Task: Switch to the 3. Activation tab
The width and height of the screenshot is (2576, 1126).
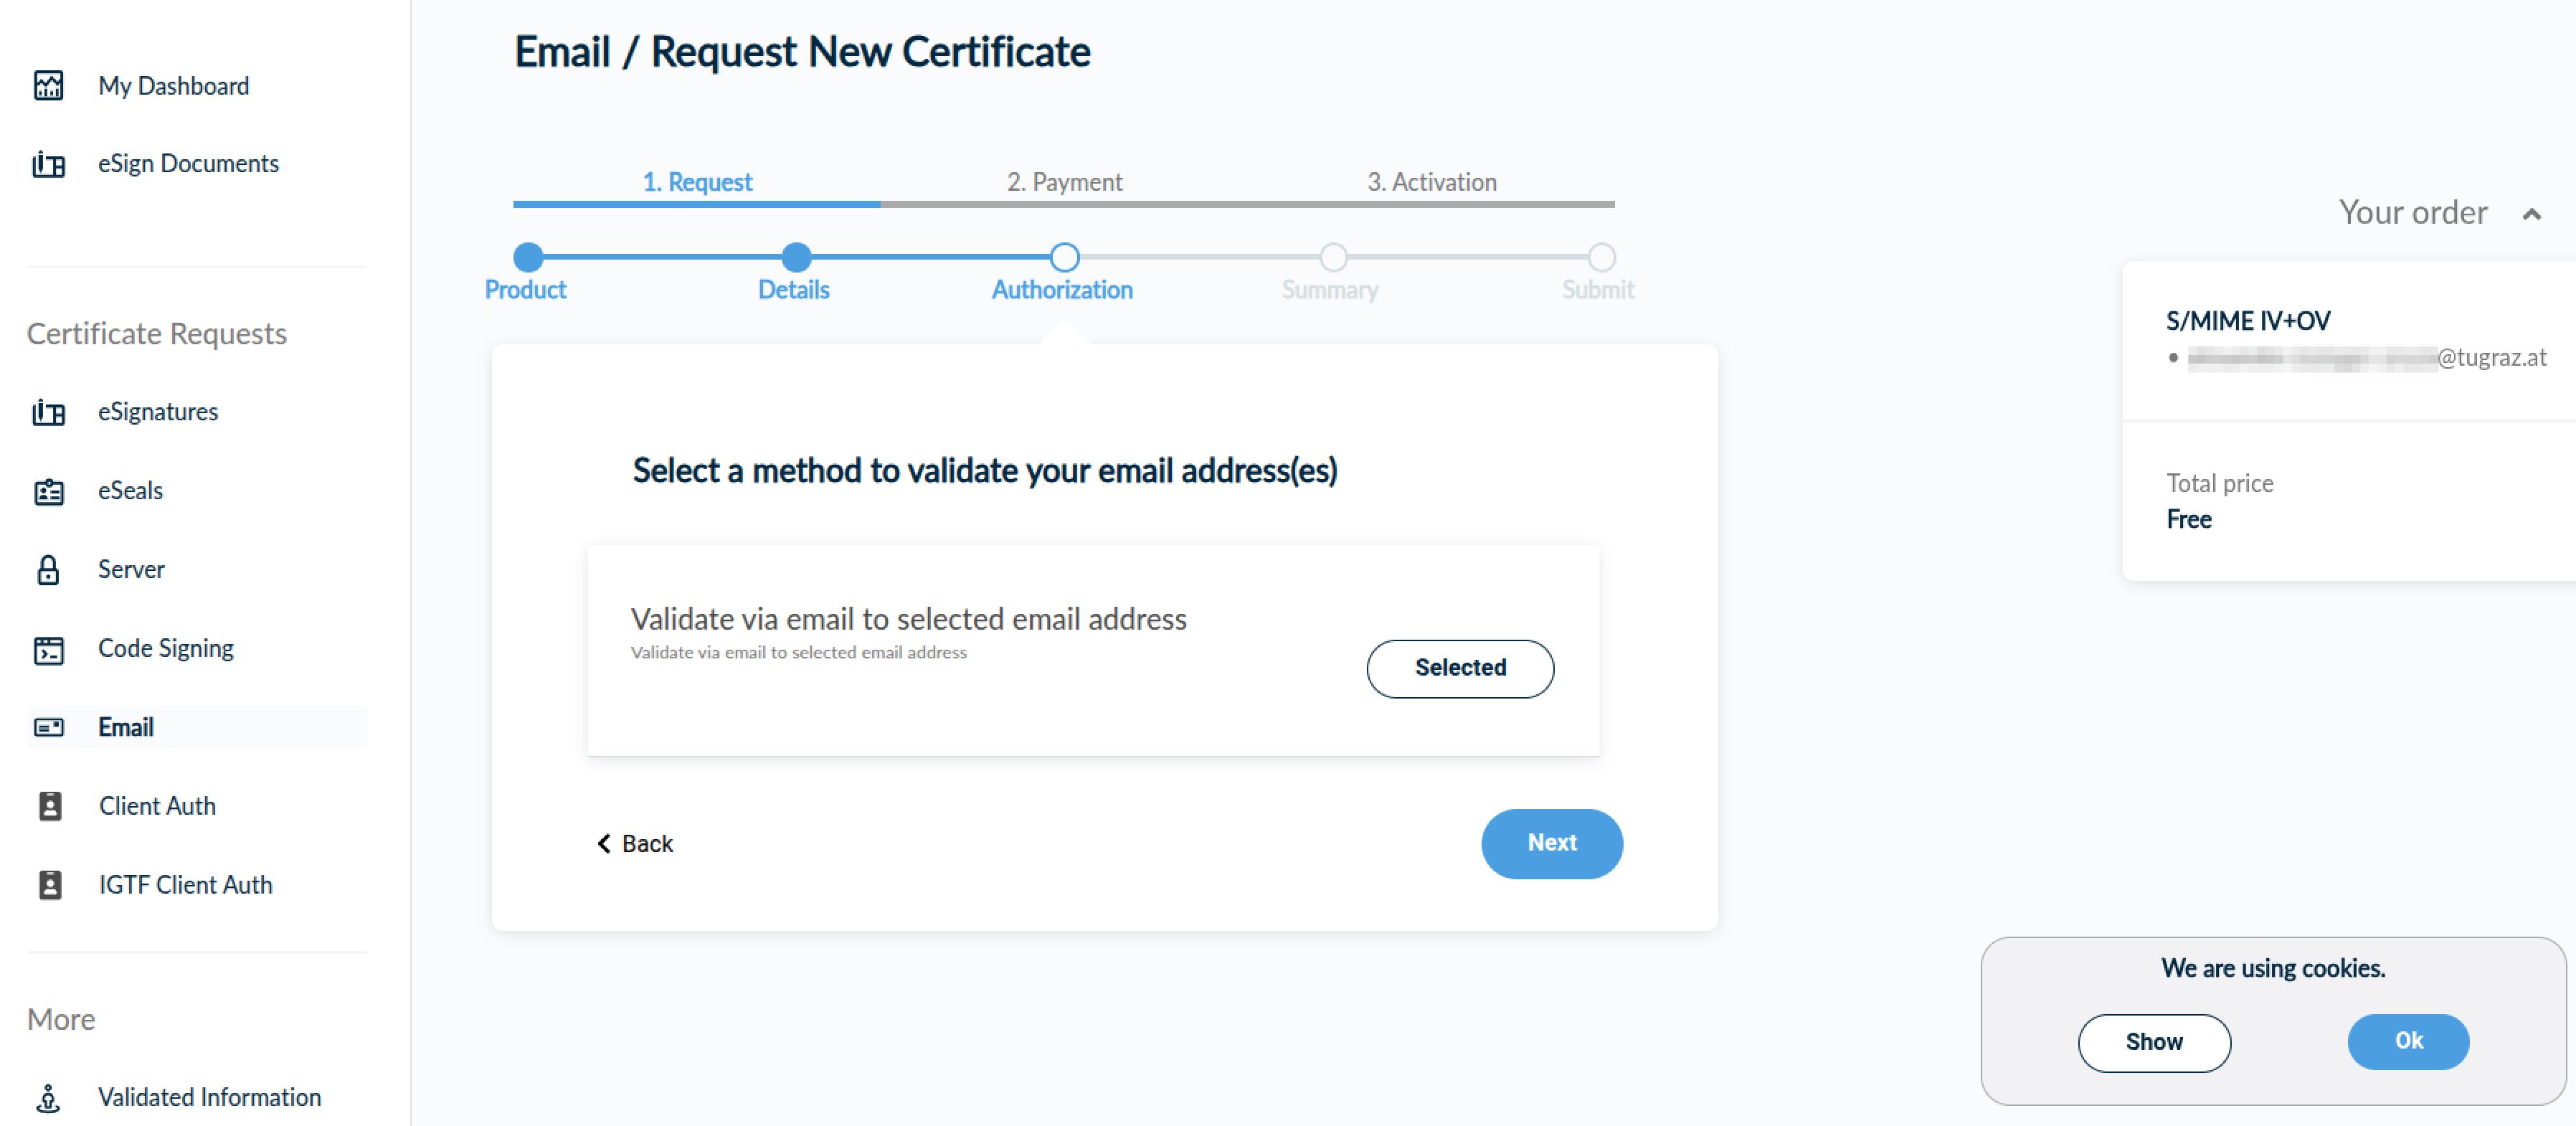Action: point(1431,182)
